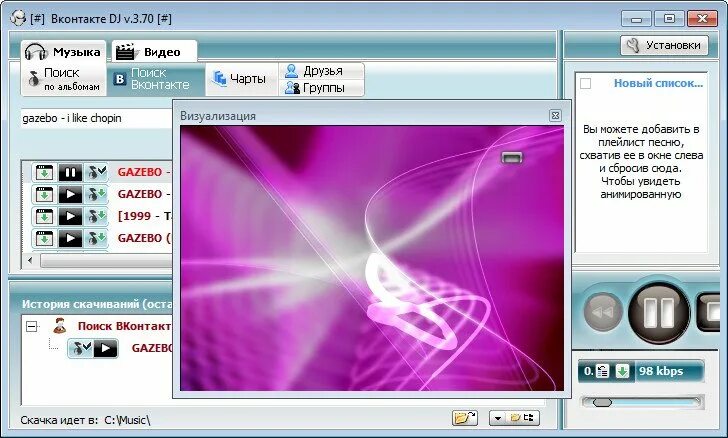The height and width of the screenshot is (438, 728).
Task: Select Поиск по альбомам
Action: (64, 79)
